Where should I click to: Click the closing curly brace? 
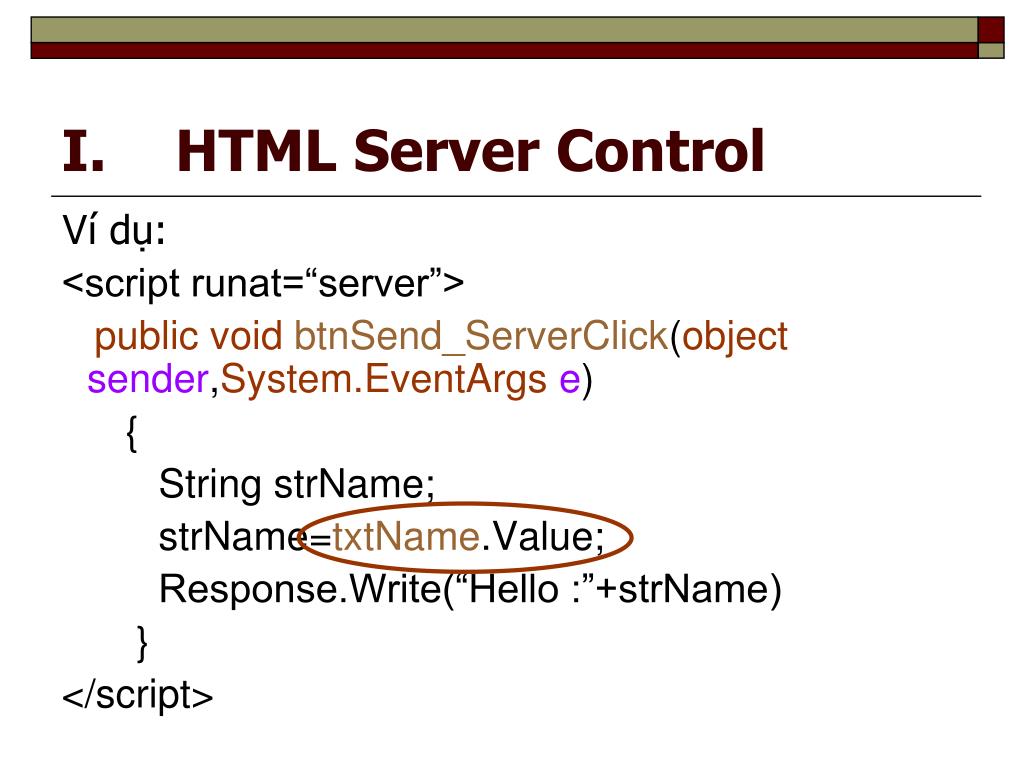(142, 643)
